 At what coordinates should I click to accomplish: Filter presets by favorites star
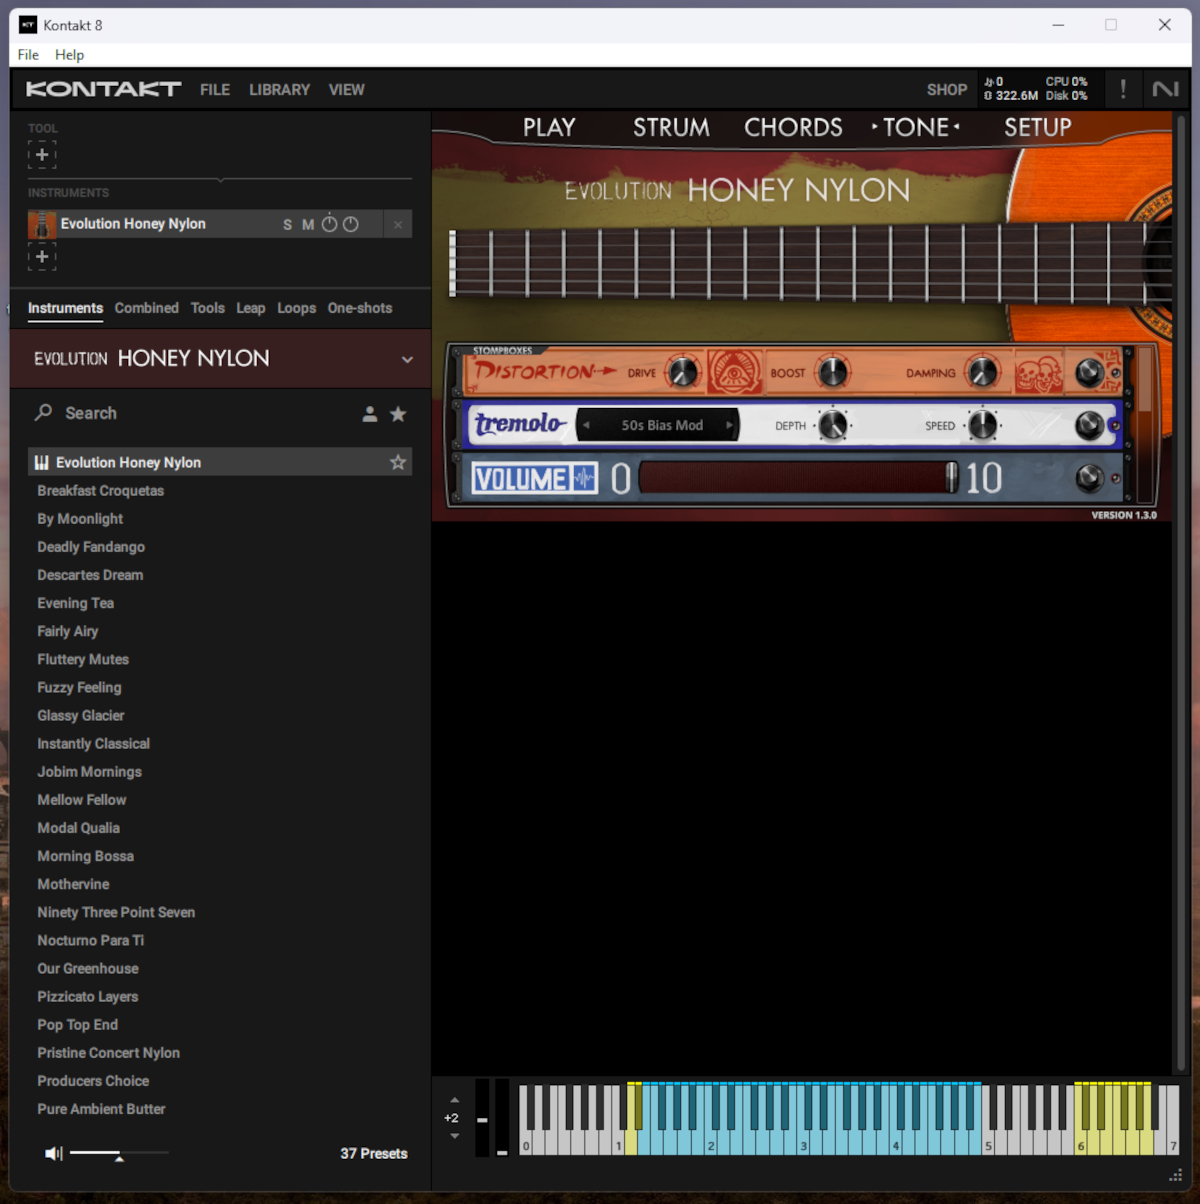pos(398,414)
